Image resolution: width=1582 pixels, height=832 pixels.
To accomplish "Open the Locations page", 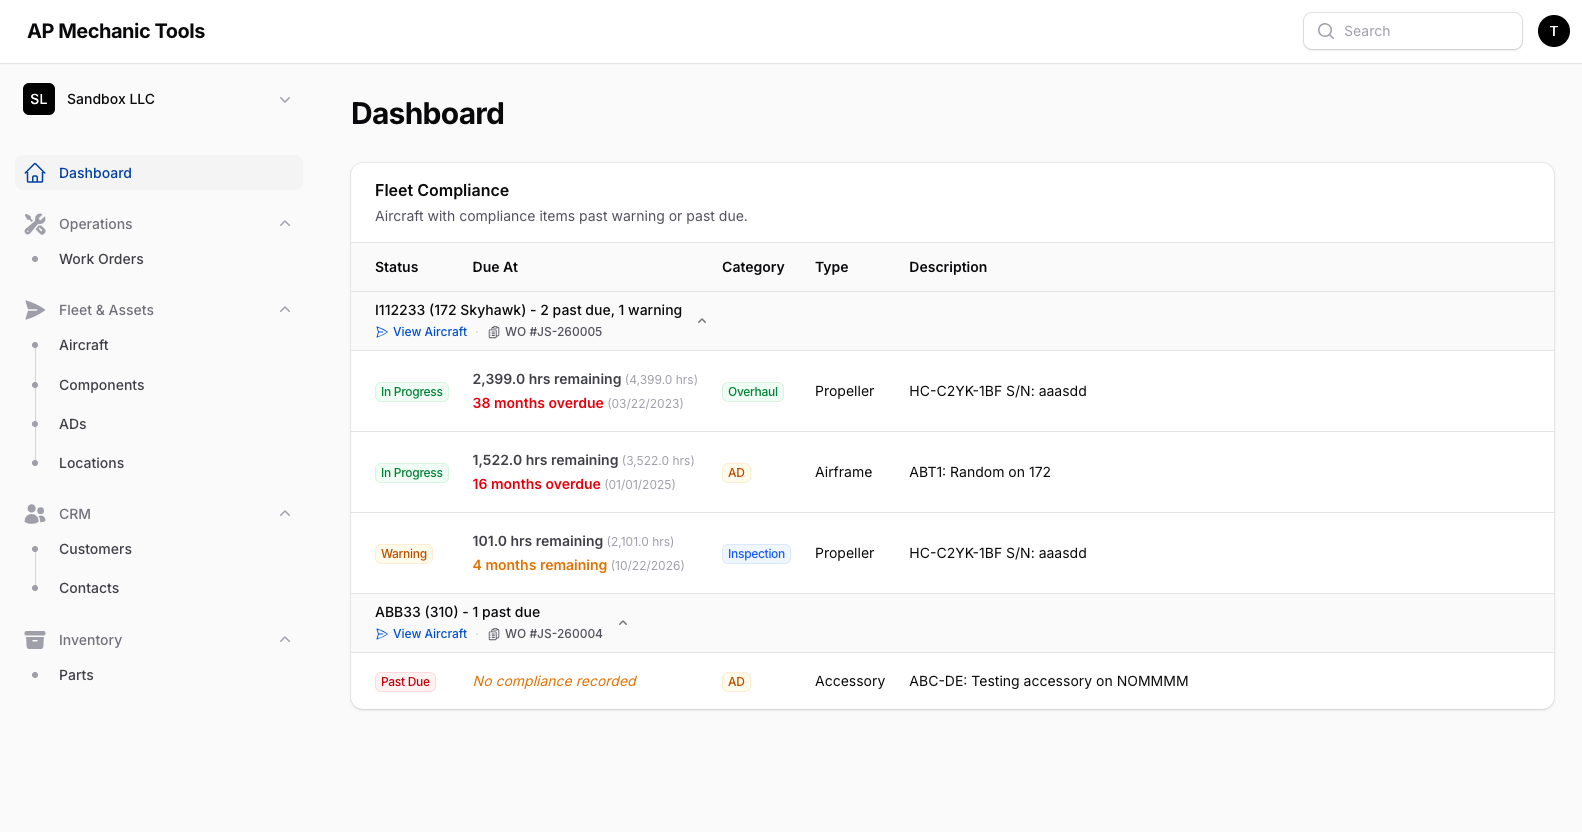I will 91,463.
